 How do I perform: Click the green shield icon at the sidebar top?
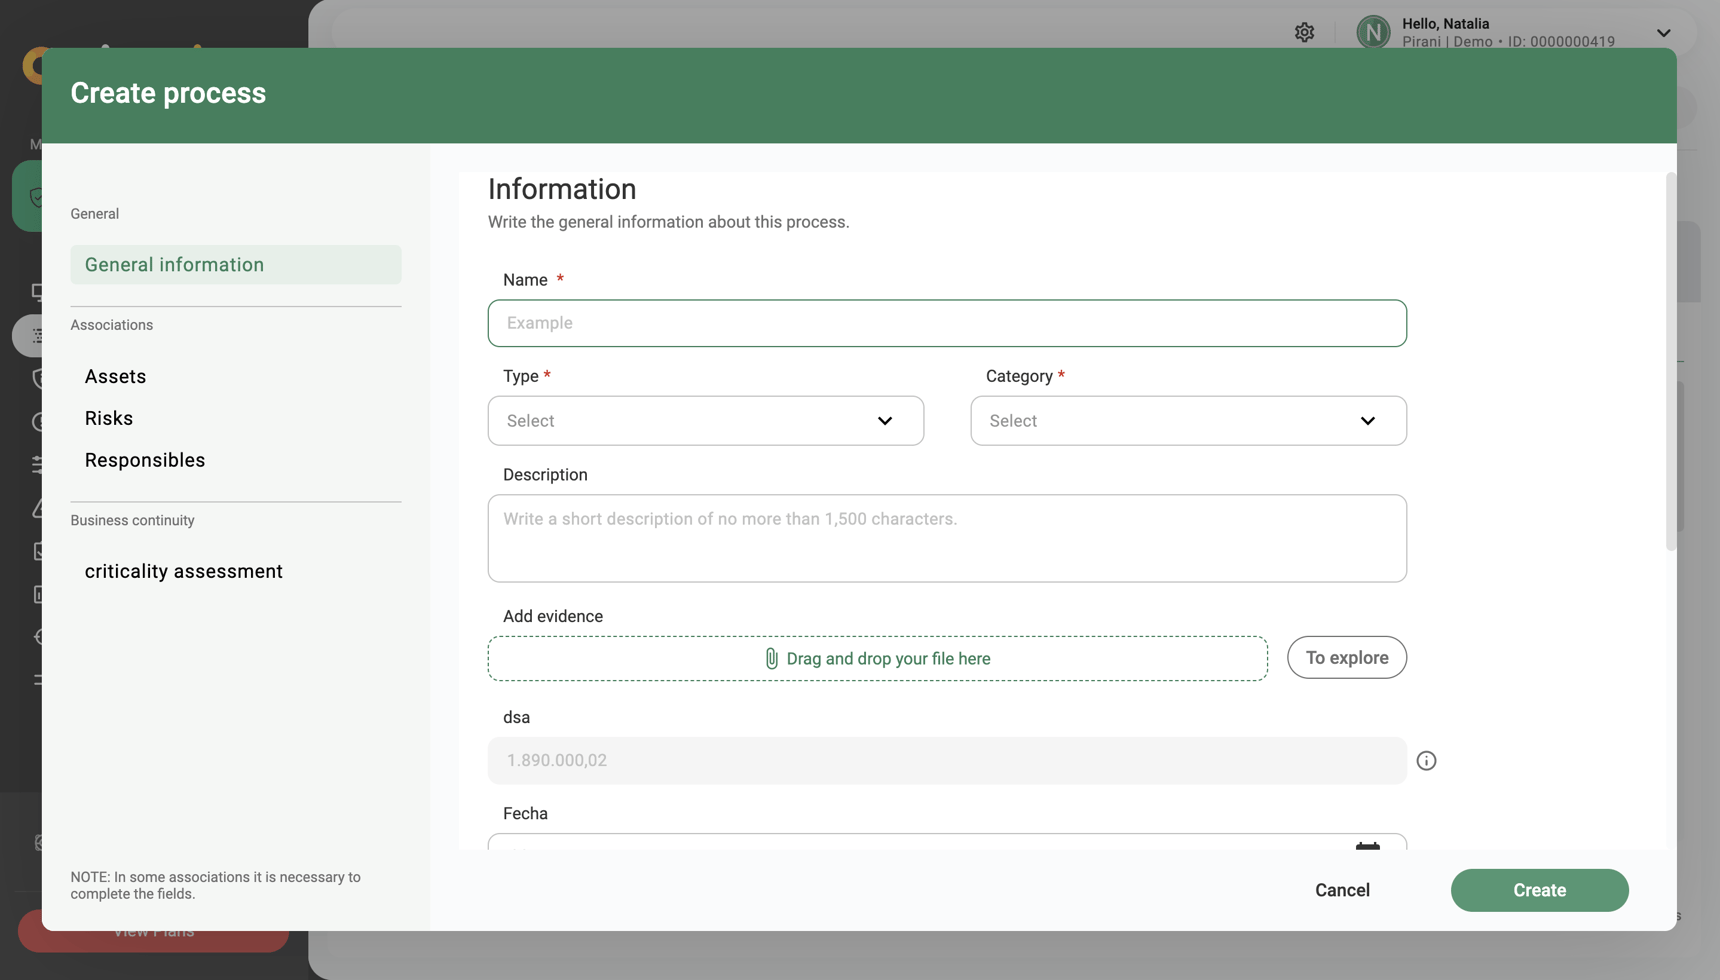click(x=37, y=197)
